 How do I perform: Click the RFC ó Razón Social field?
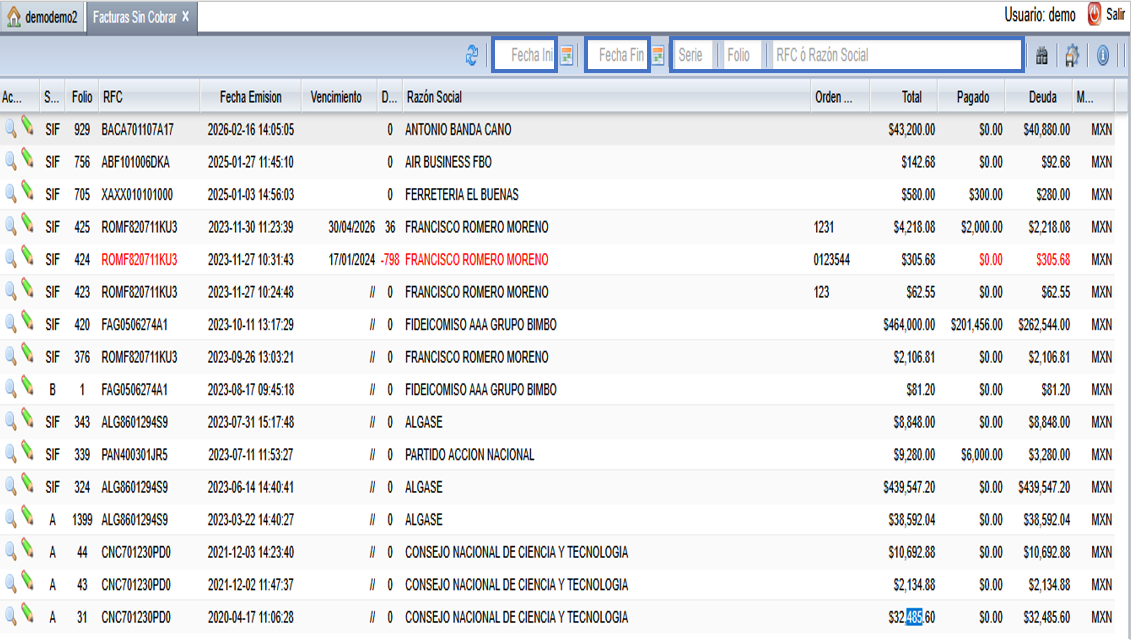tap(895, 55)
